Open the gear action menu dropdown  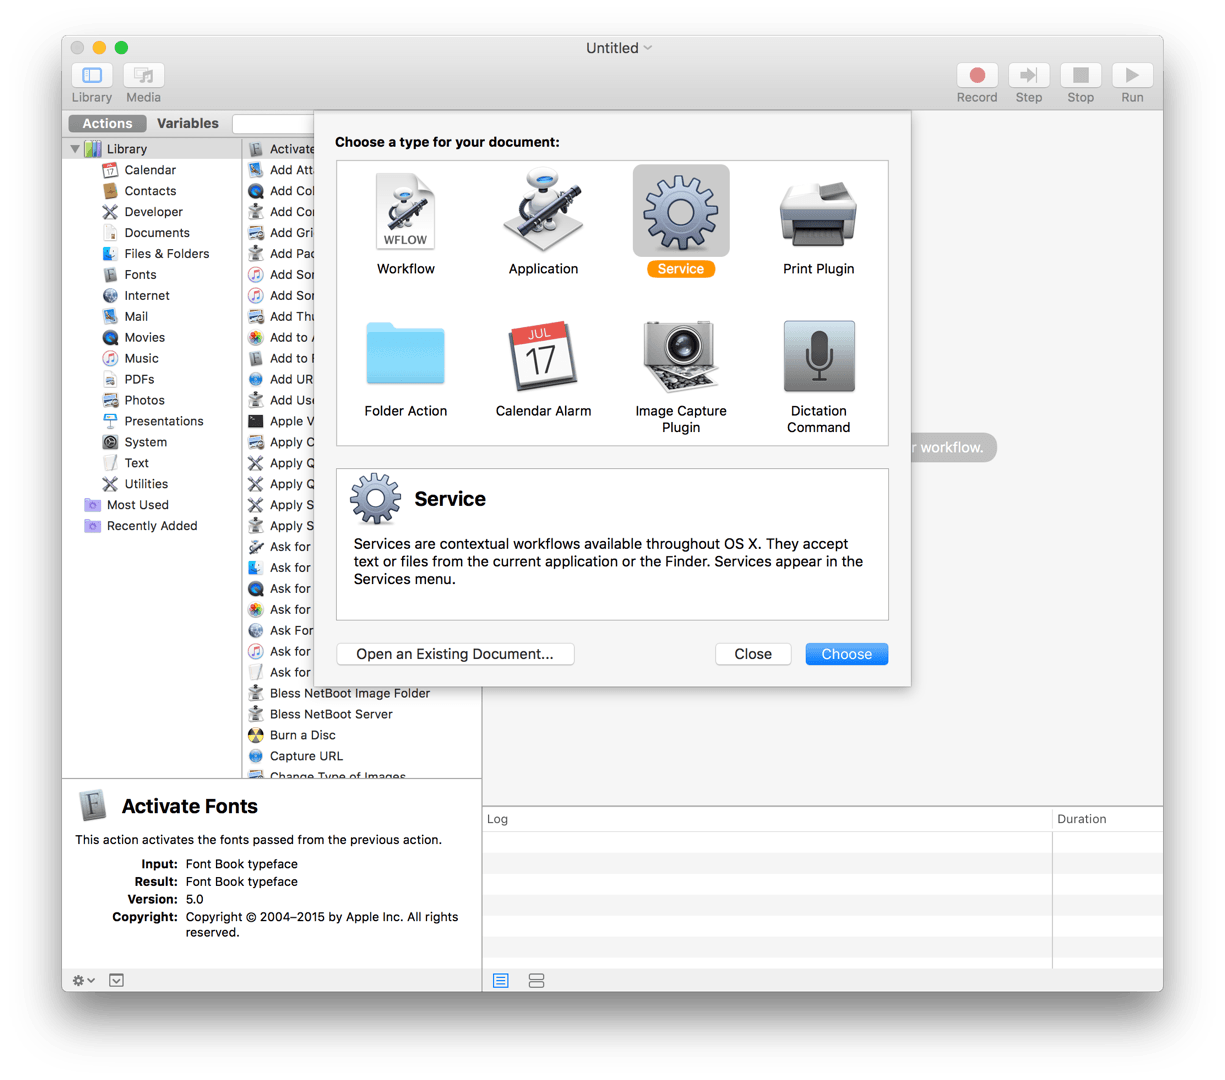pos(83,981)
